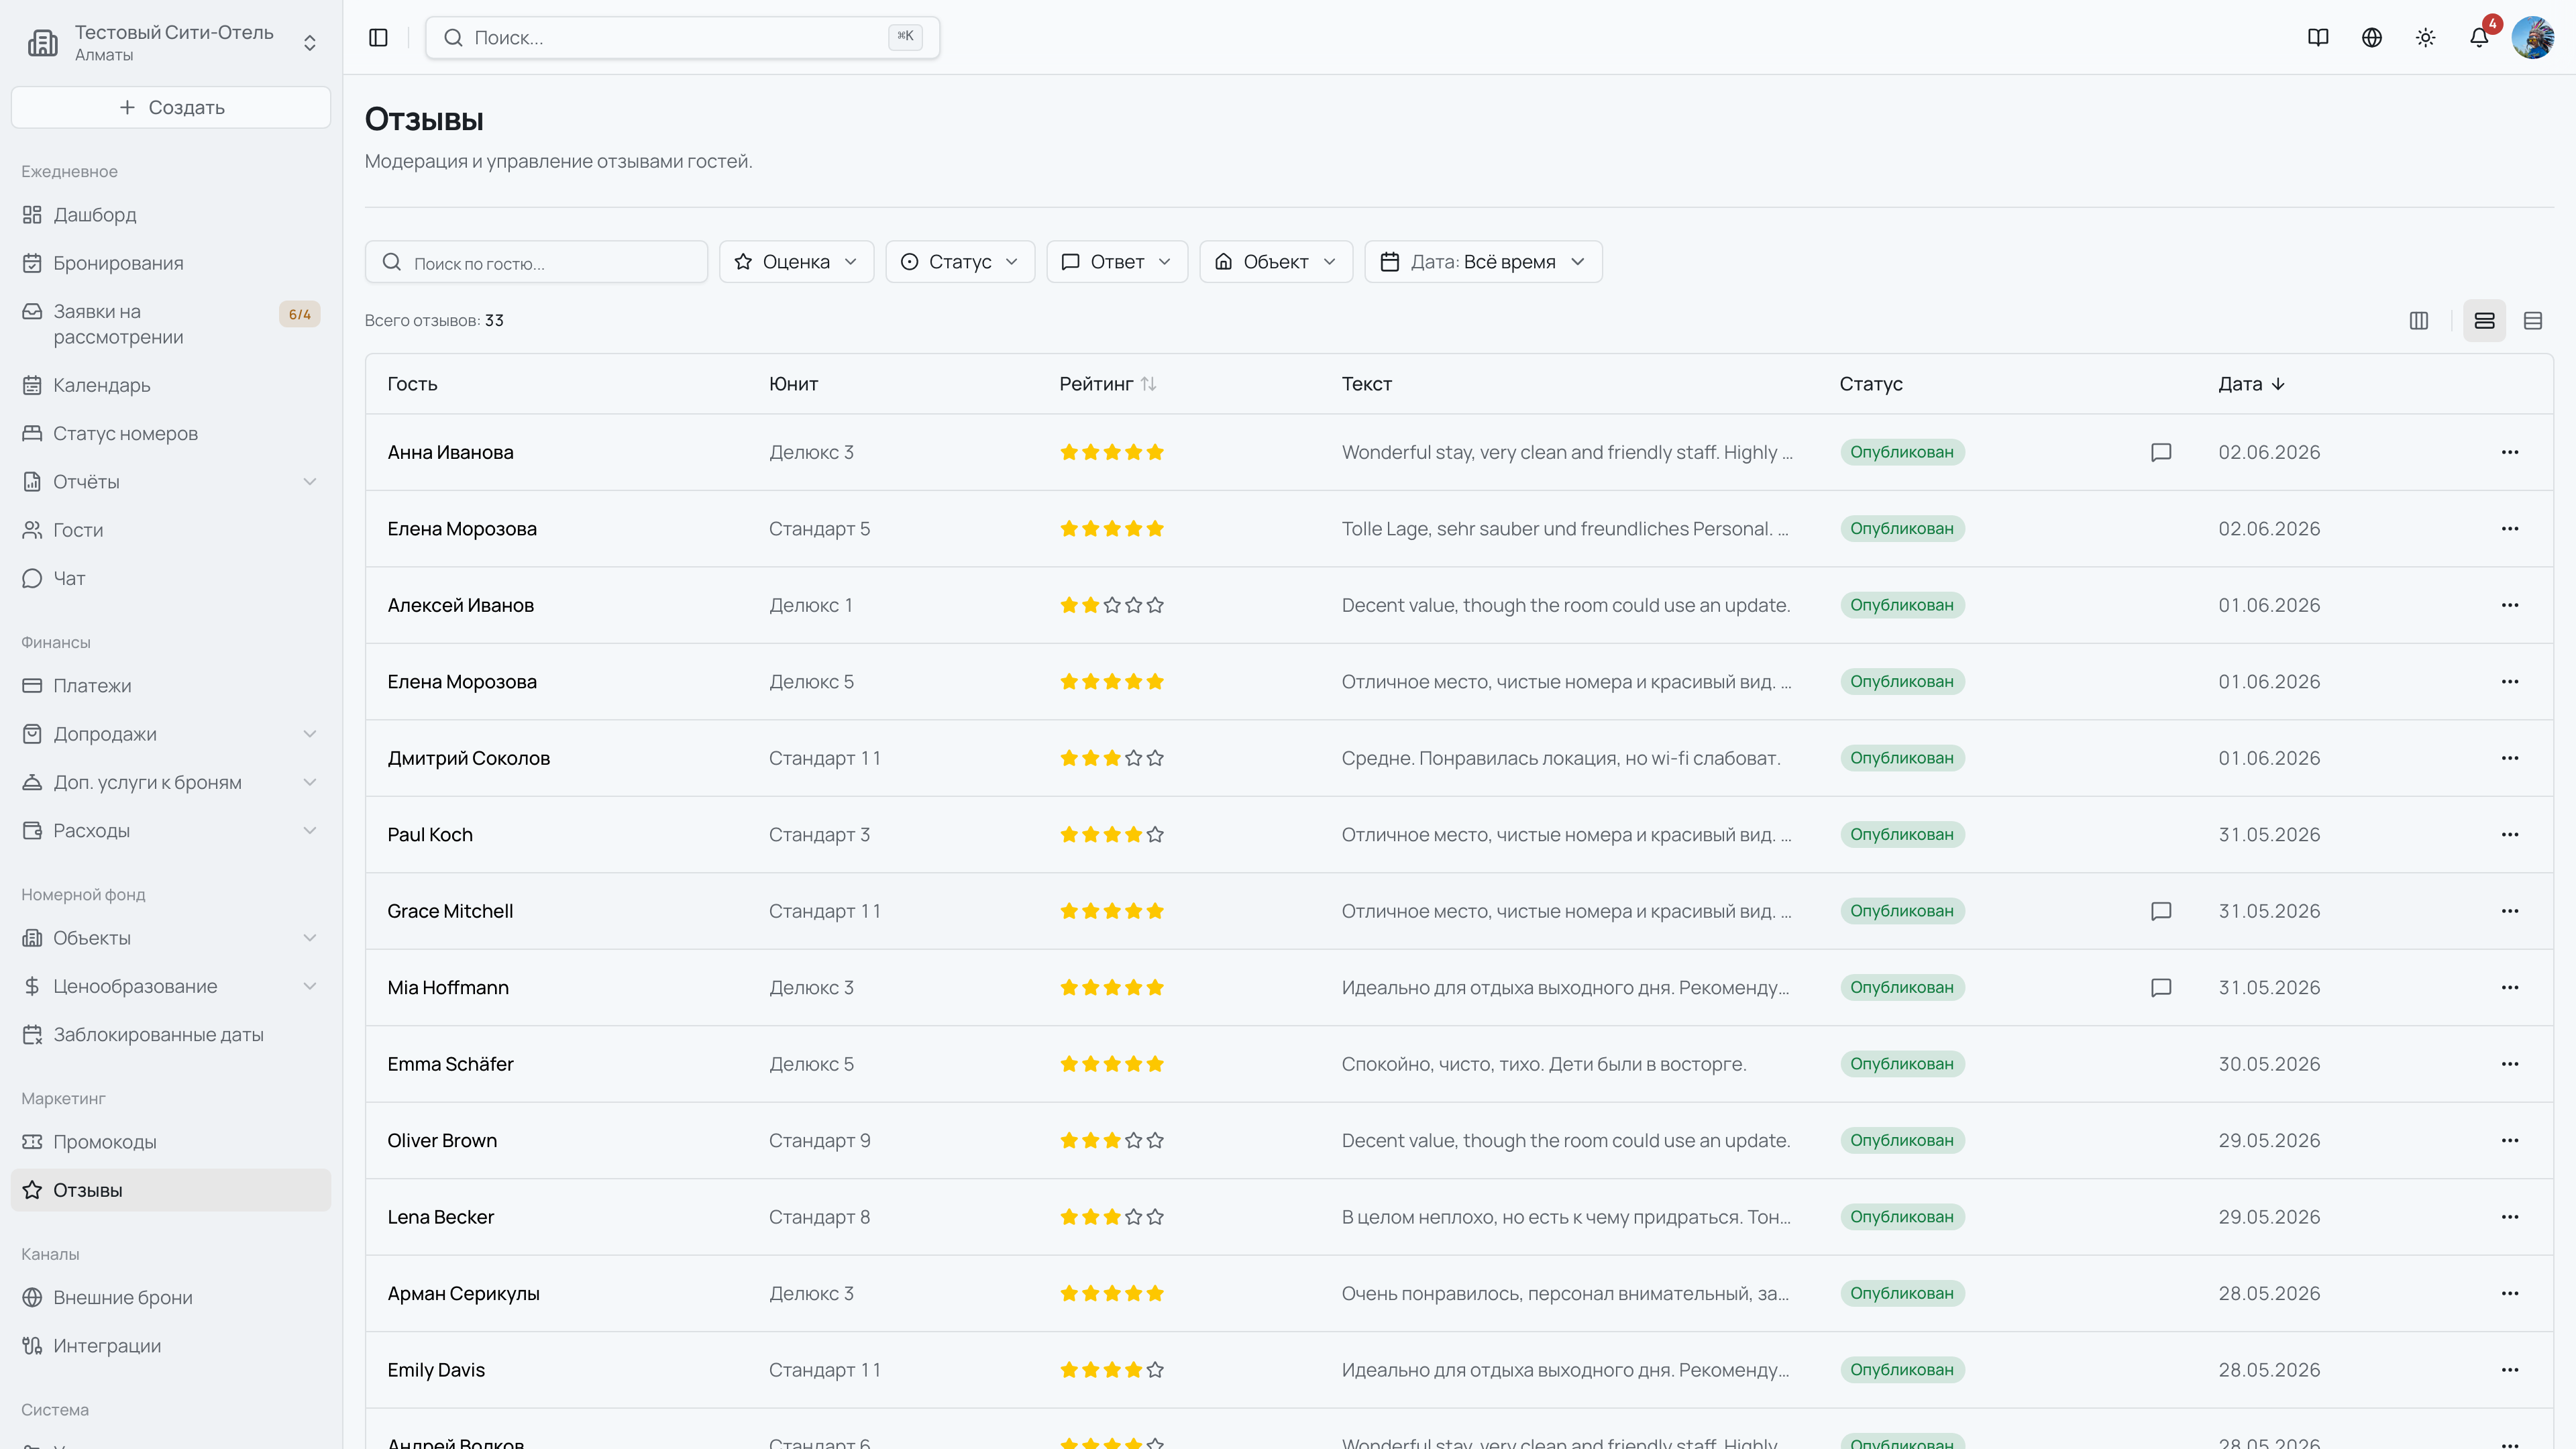Open the language globe icon

click(x=2372, y=37)
